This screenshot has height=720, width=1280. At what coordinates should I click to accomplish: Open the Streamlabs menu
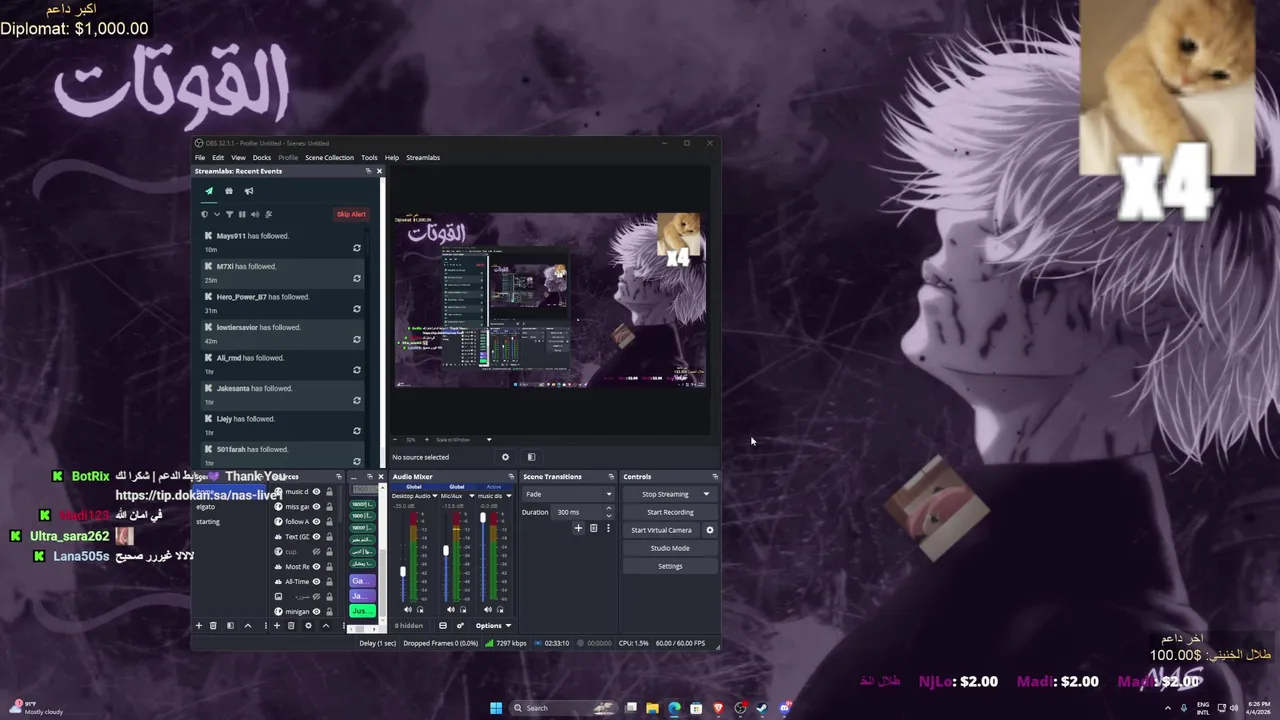click(423, 158)
